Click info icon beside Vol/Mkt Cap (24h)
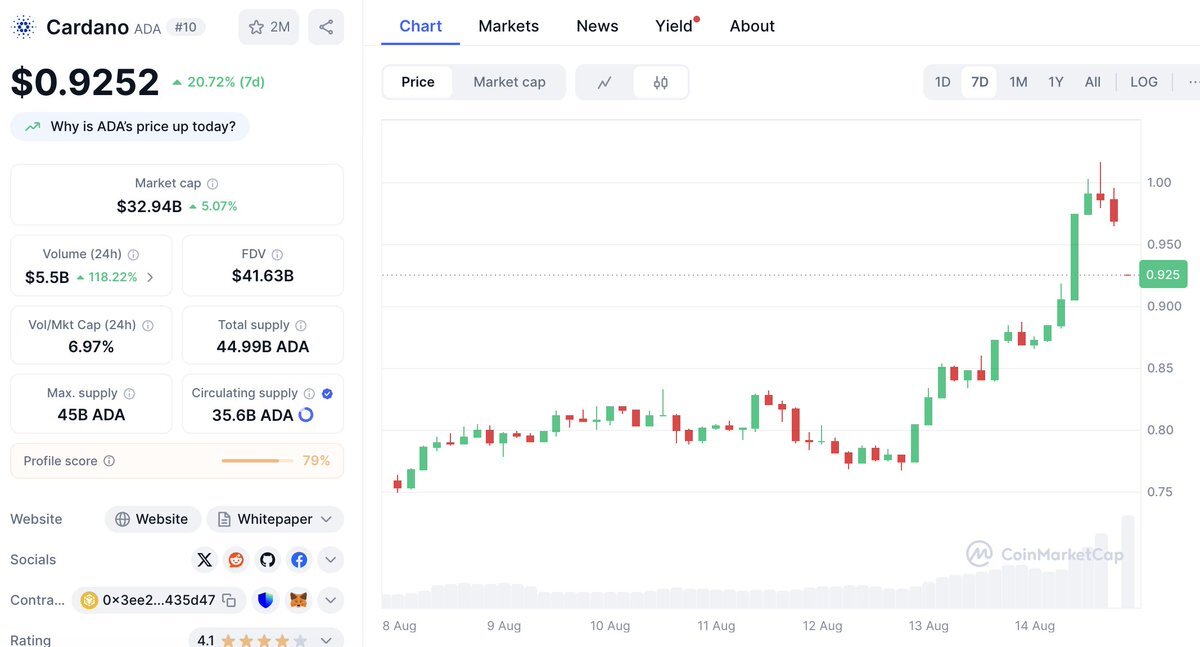This screenshot has height=647, width=1200. pyautogui.click(x=148, y=326)
